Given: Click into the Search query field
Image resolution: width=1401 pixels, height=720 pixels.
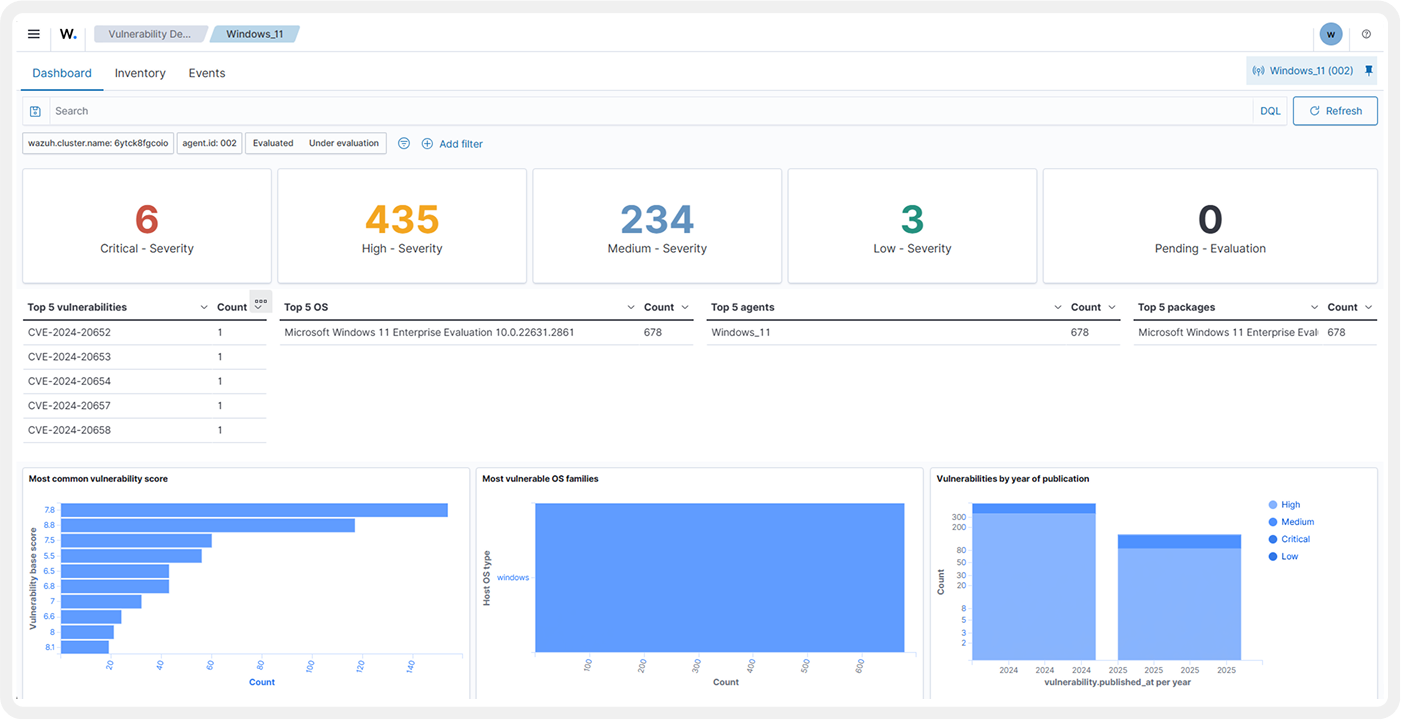Looking at the screenshot, I should [651, 111].
